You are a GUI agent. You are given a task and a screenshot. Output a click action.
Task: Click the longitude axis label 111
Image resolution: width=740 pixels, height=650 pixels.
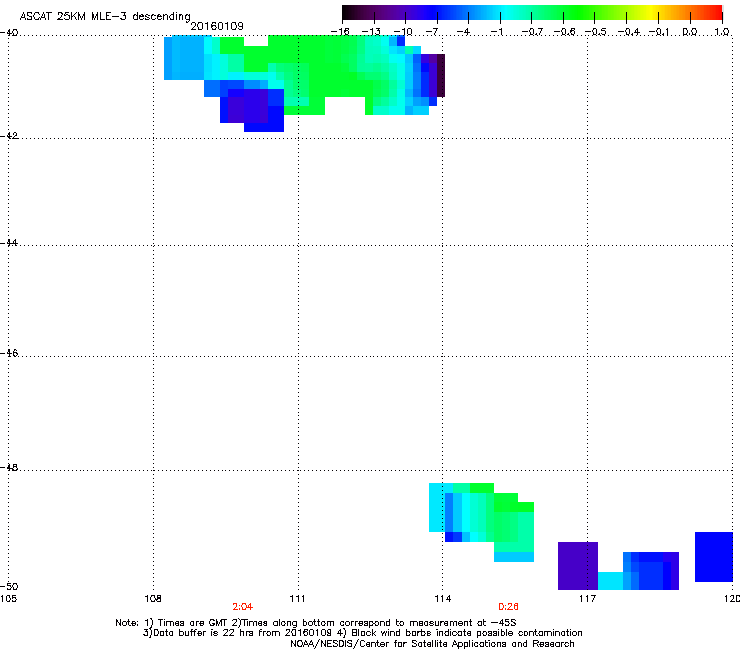coord(298,599)
